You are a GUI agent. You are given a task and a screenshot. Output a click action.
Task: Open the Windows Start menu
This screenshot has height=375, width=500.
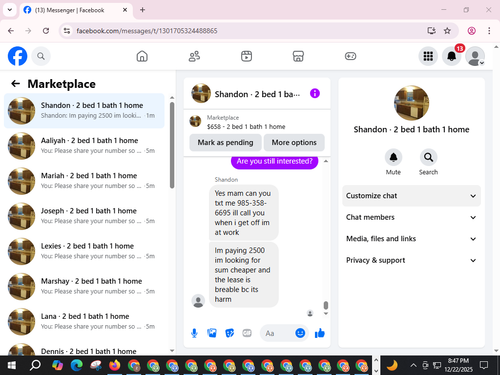tap(11, 366)
